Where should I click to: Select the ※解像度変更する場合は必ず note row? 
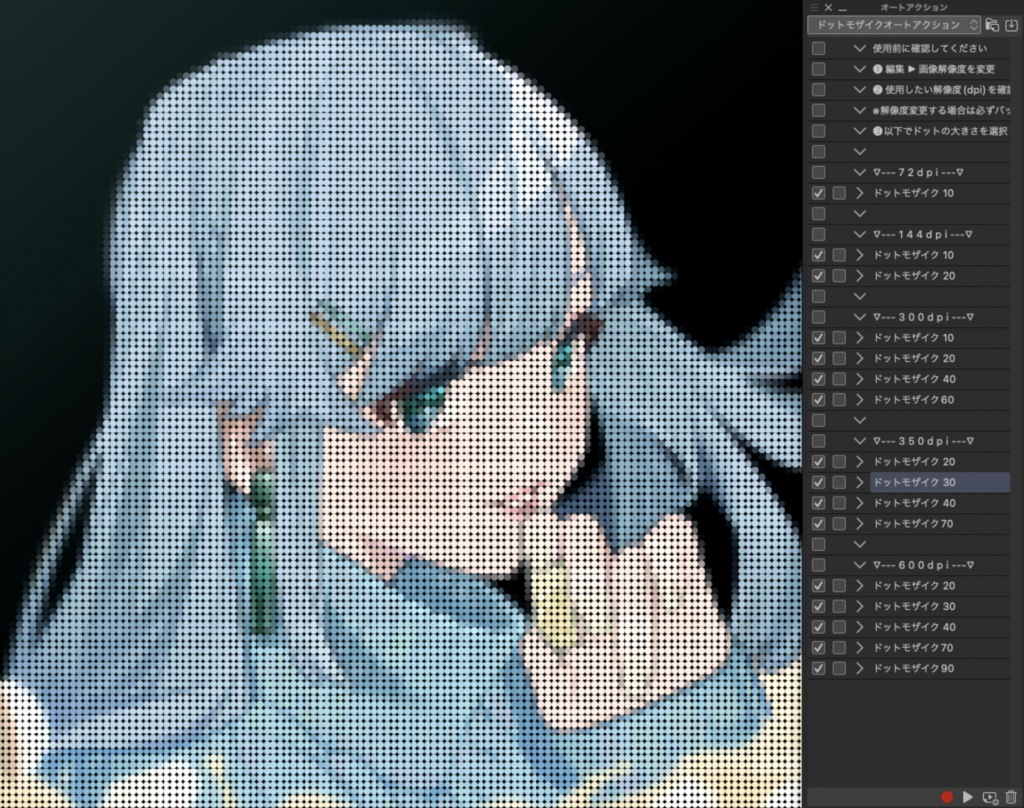[x=942, y=110]
